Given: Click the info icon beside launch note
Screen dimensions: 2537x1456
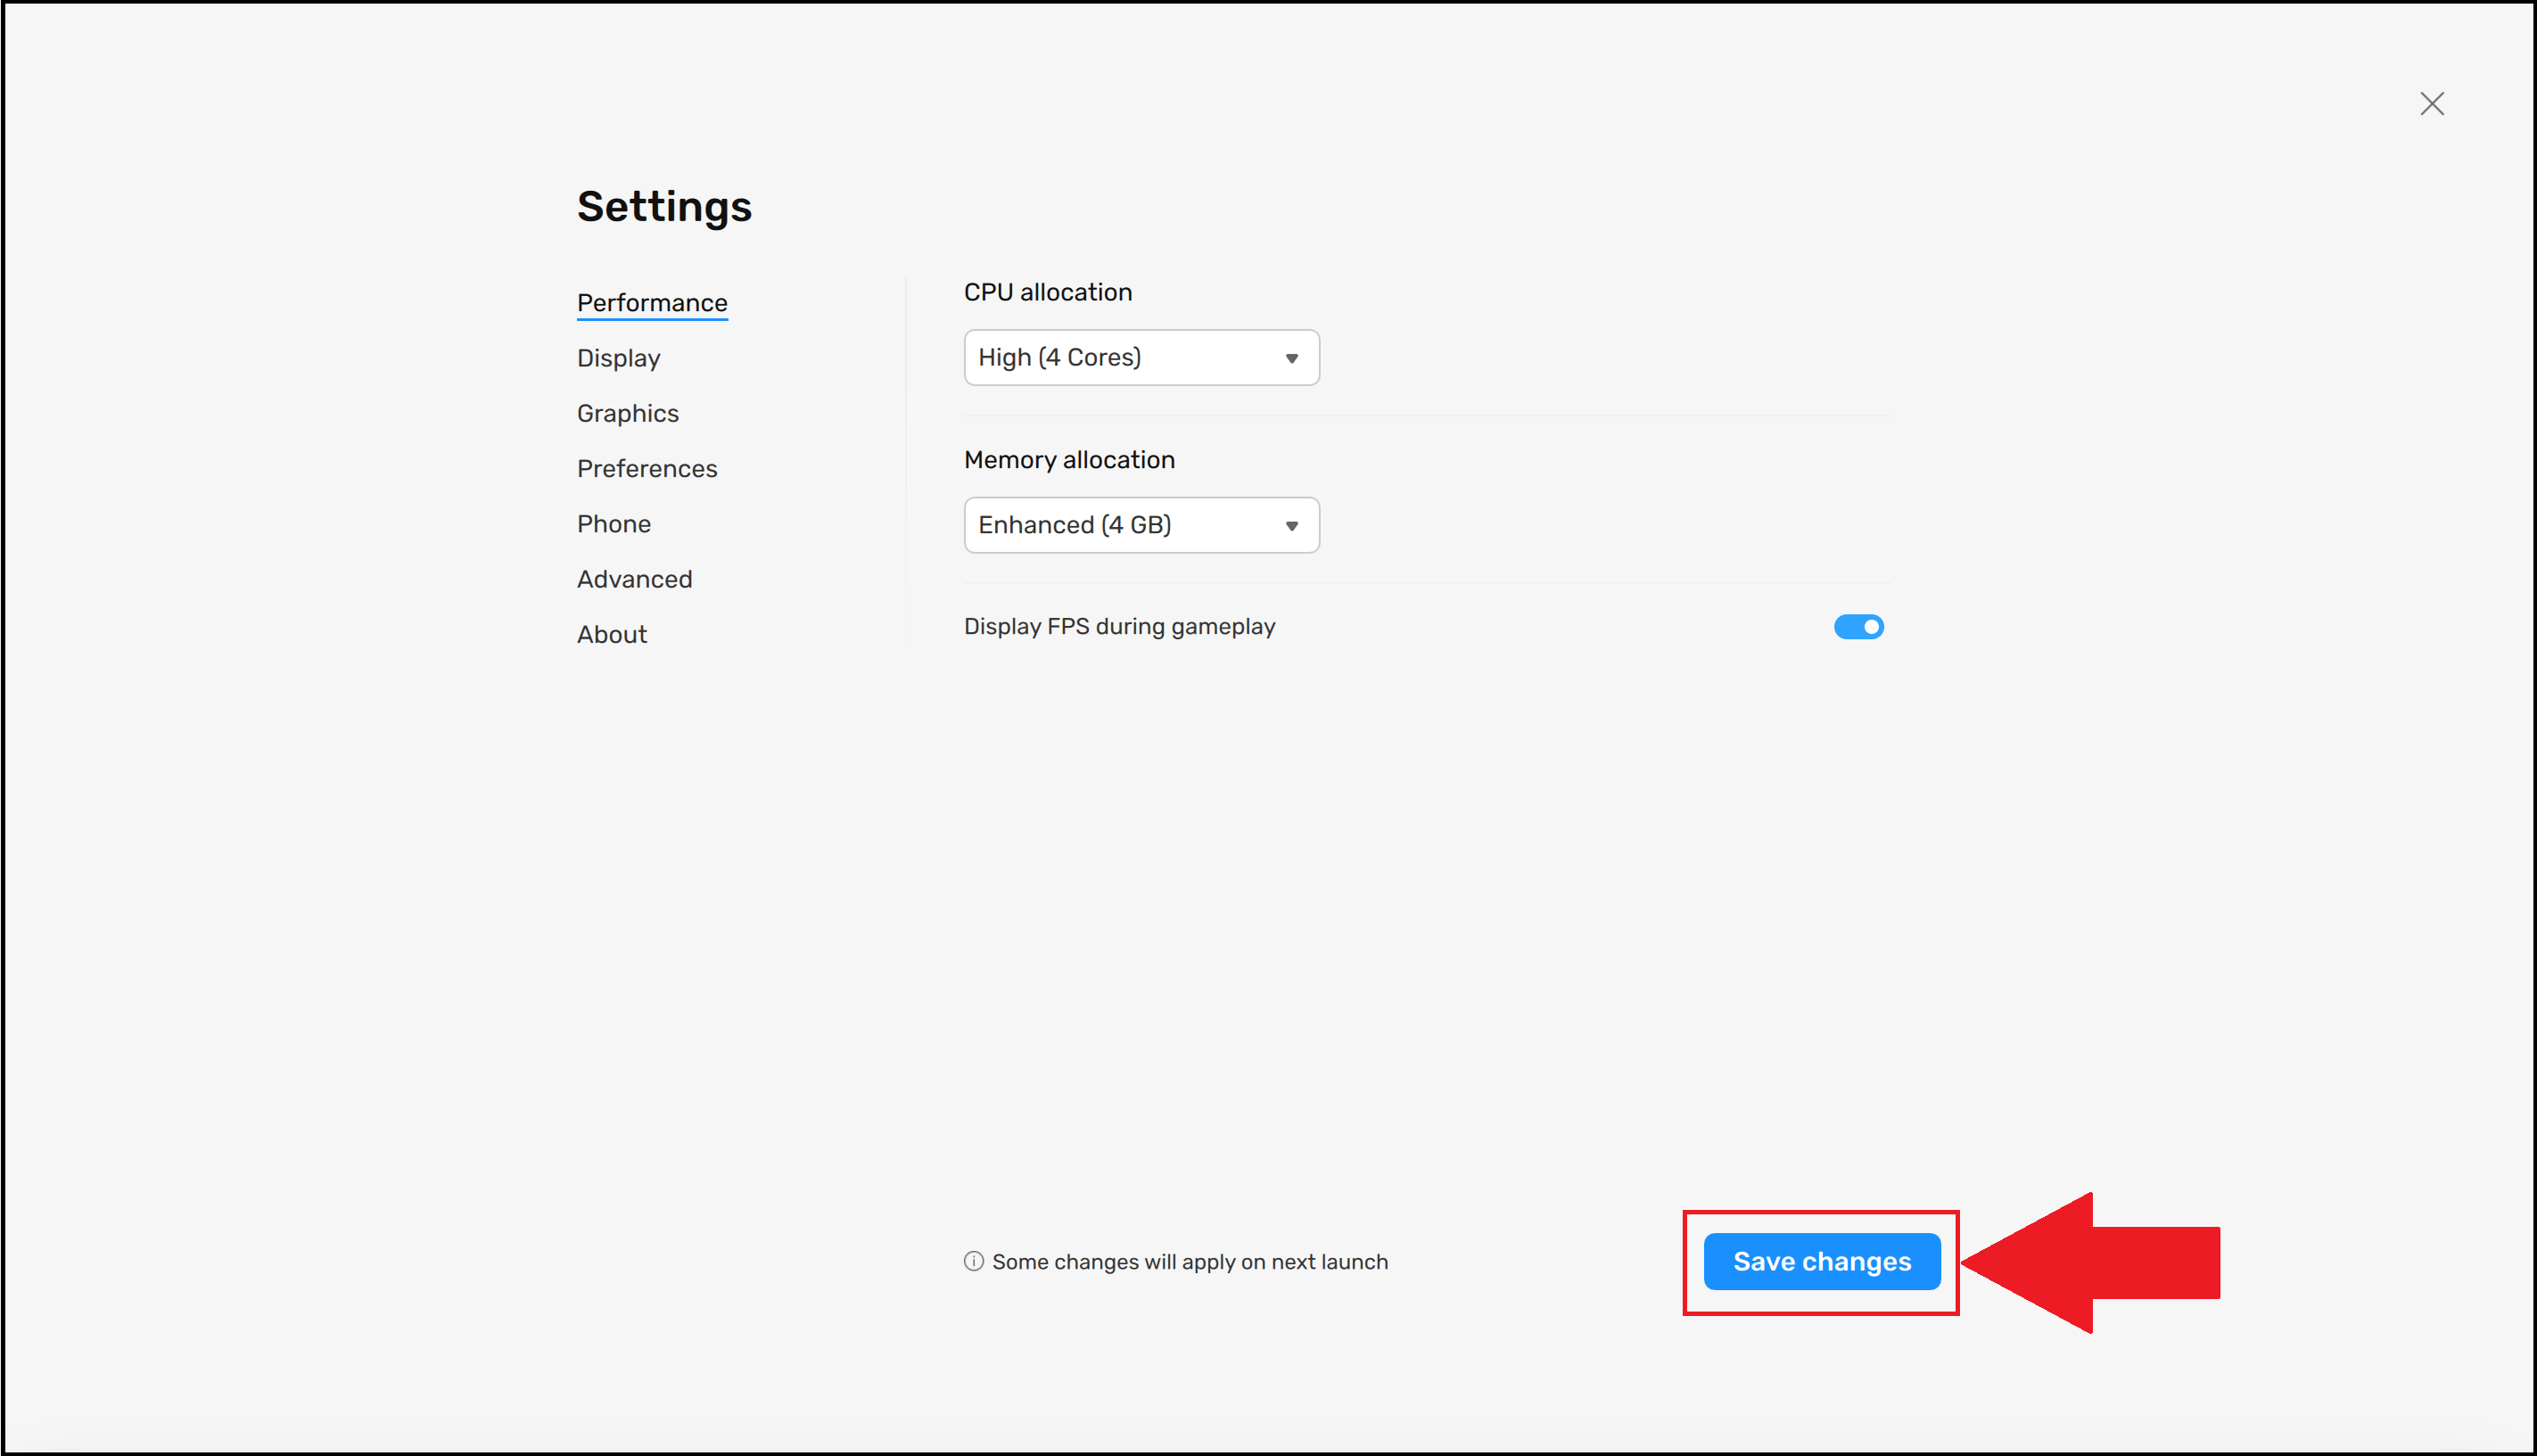Looking at the screenshot, I should coord(973,1261).
